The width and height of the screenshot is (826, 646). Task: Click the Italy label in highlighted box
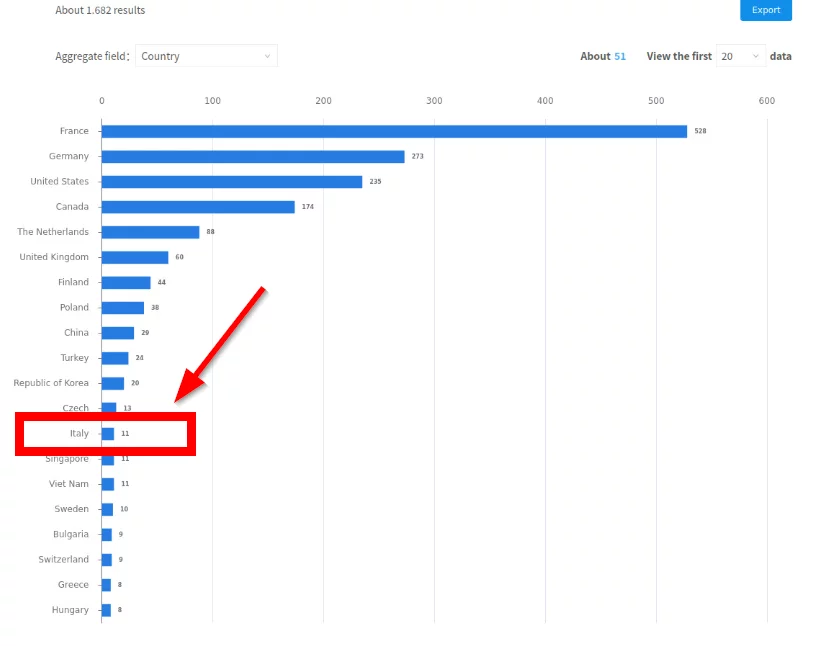pos(79,434)
